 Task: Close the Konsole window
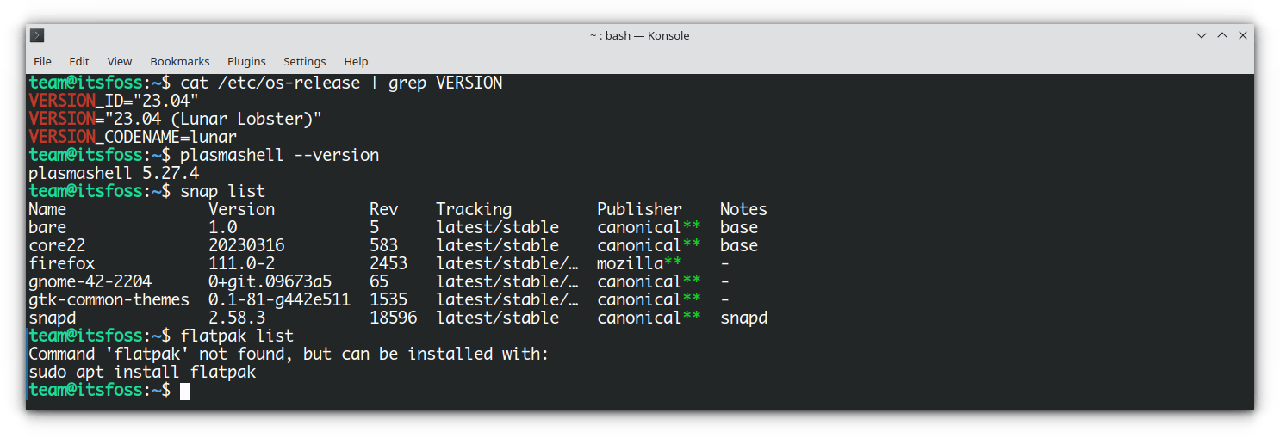[x=1242, y=36]
